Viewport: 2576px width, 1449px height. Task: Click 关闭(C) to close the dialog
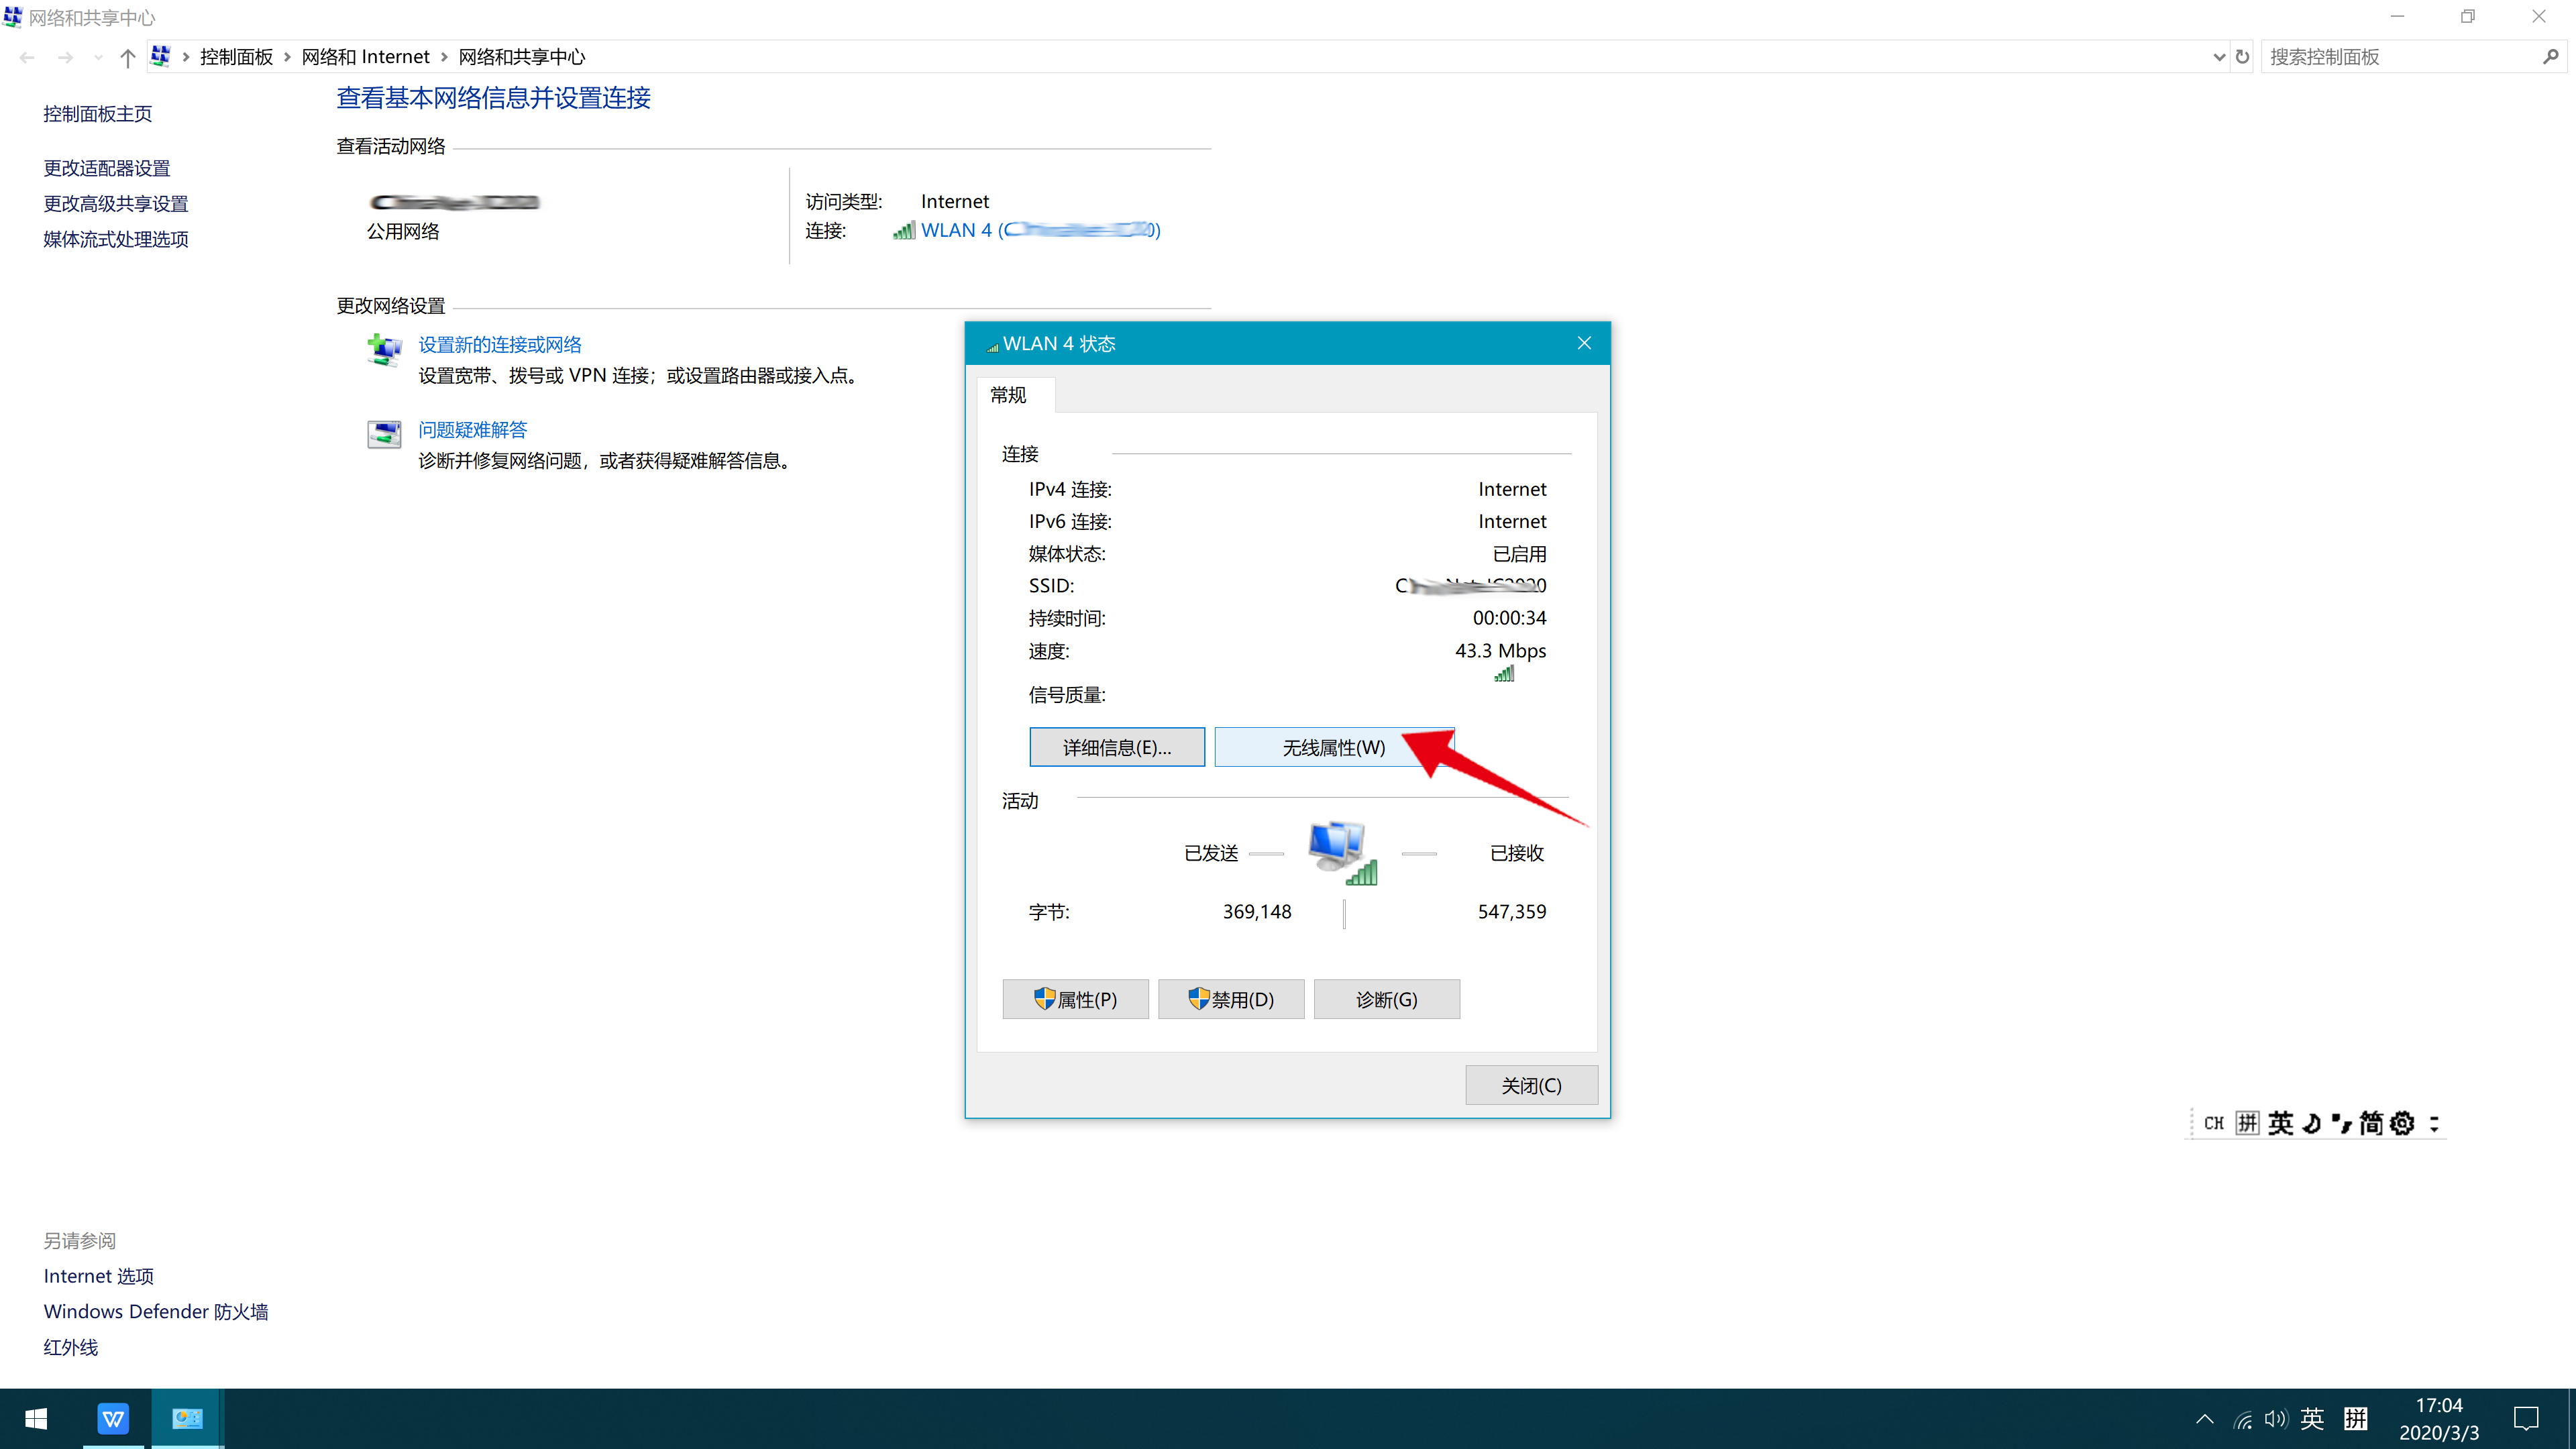point(1531,1085)
